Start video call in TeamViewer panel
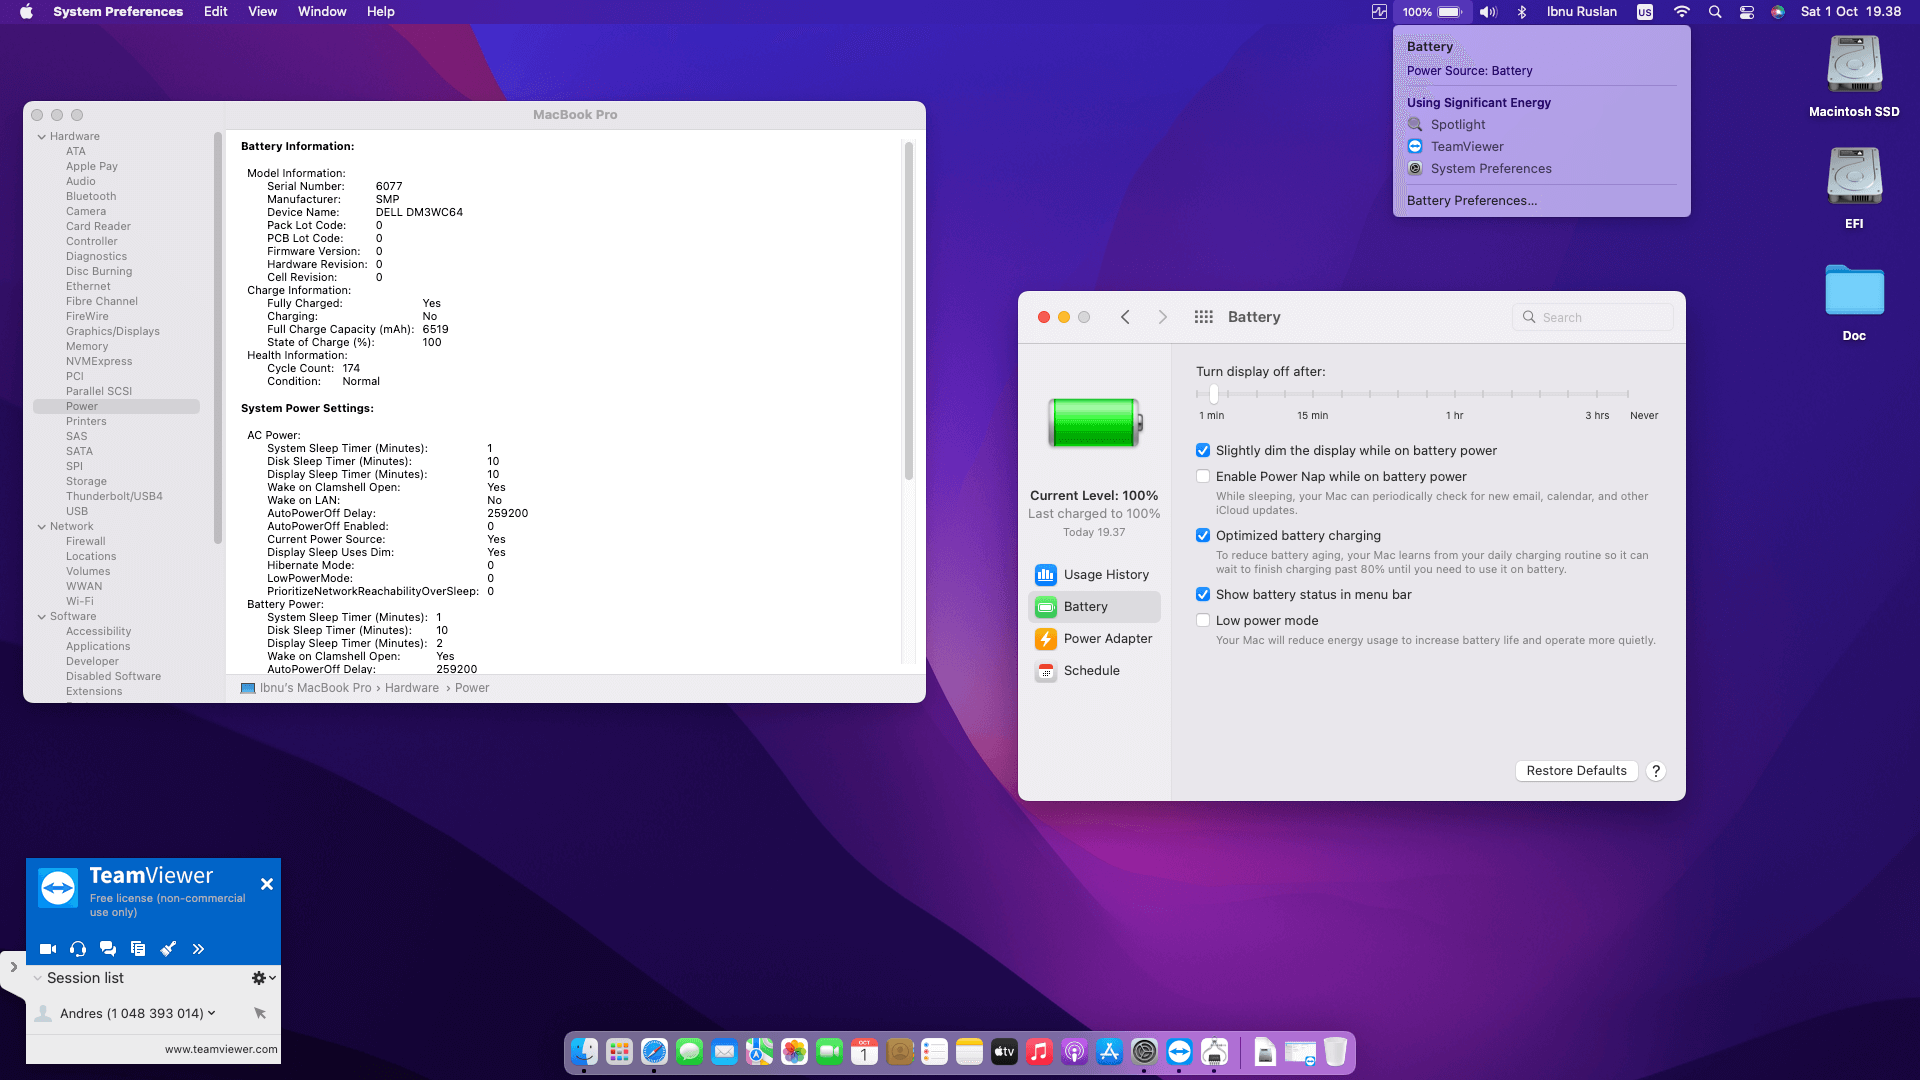Image resolution: width=1920 pixels, height=1080 pixels. 47,949
